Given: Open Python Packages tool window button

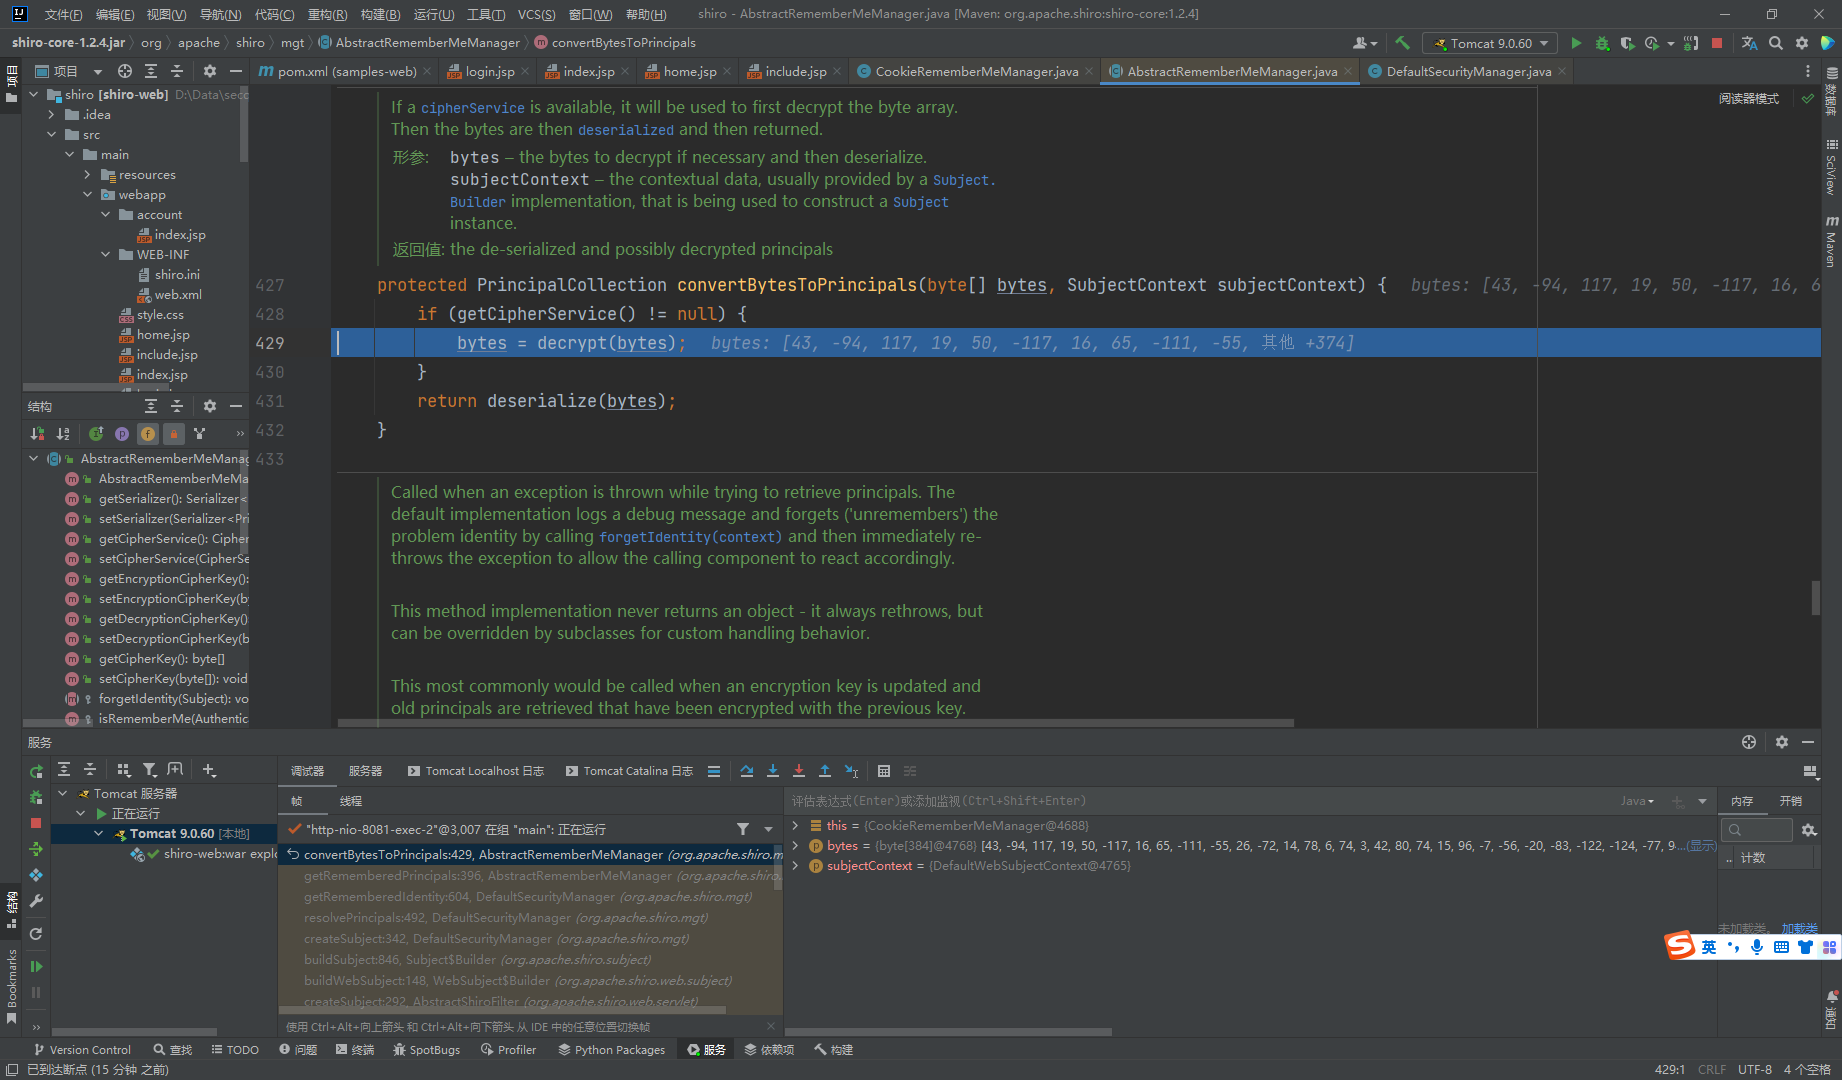Looking at the screenshot, I should pyautogui.click(x=611, y=1049).
